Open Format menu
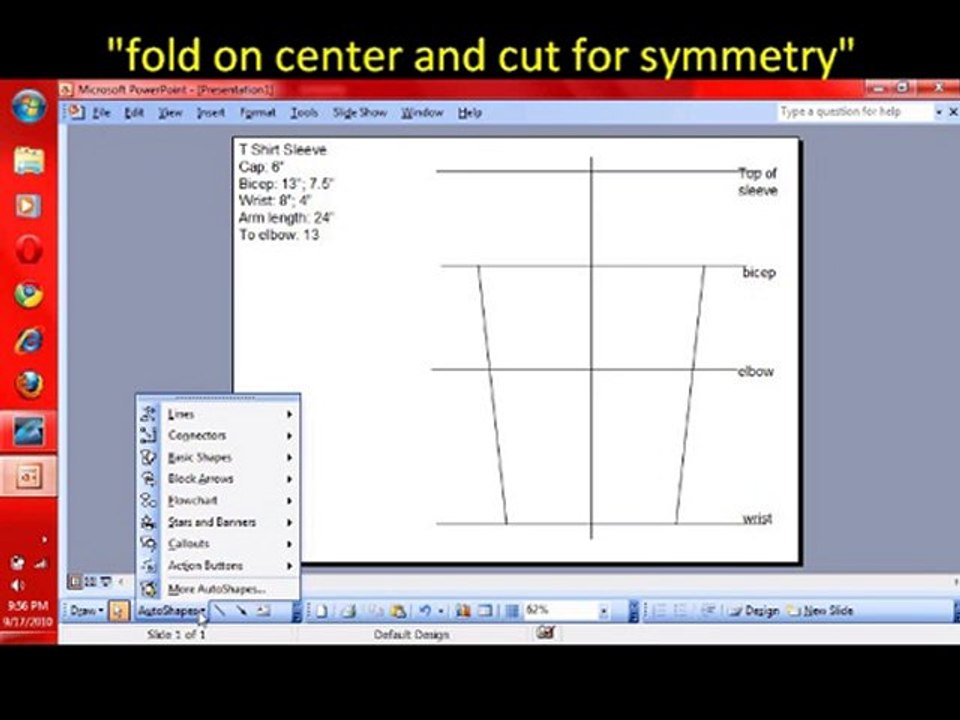The image size is (960, 720). click(257, 113)
